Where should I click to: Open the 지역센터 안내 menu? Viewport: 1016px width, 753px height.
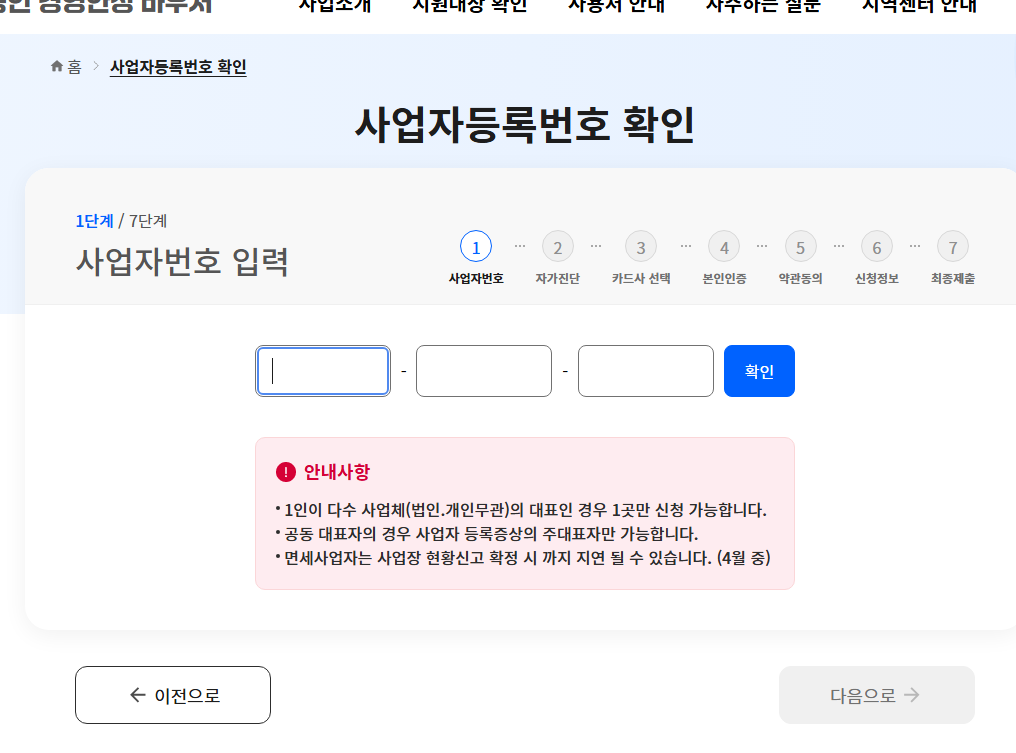tap(919, 5)
